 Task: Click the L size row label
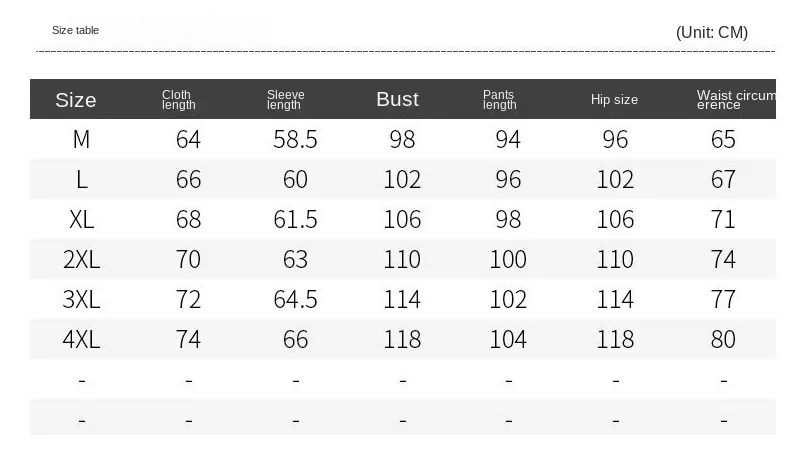(x=82, y=179)
